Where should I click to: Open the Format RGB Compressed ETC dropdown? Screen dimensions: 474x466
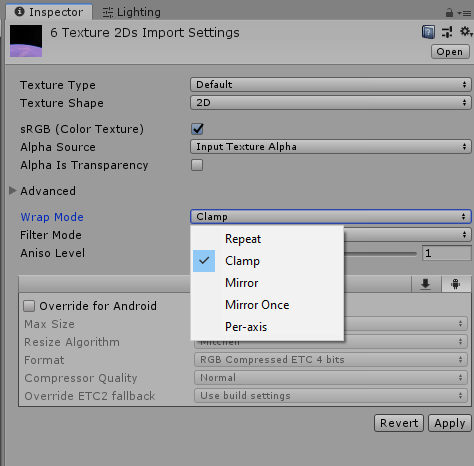coord(331,360)
